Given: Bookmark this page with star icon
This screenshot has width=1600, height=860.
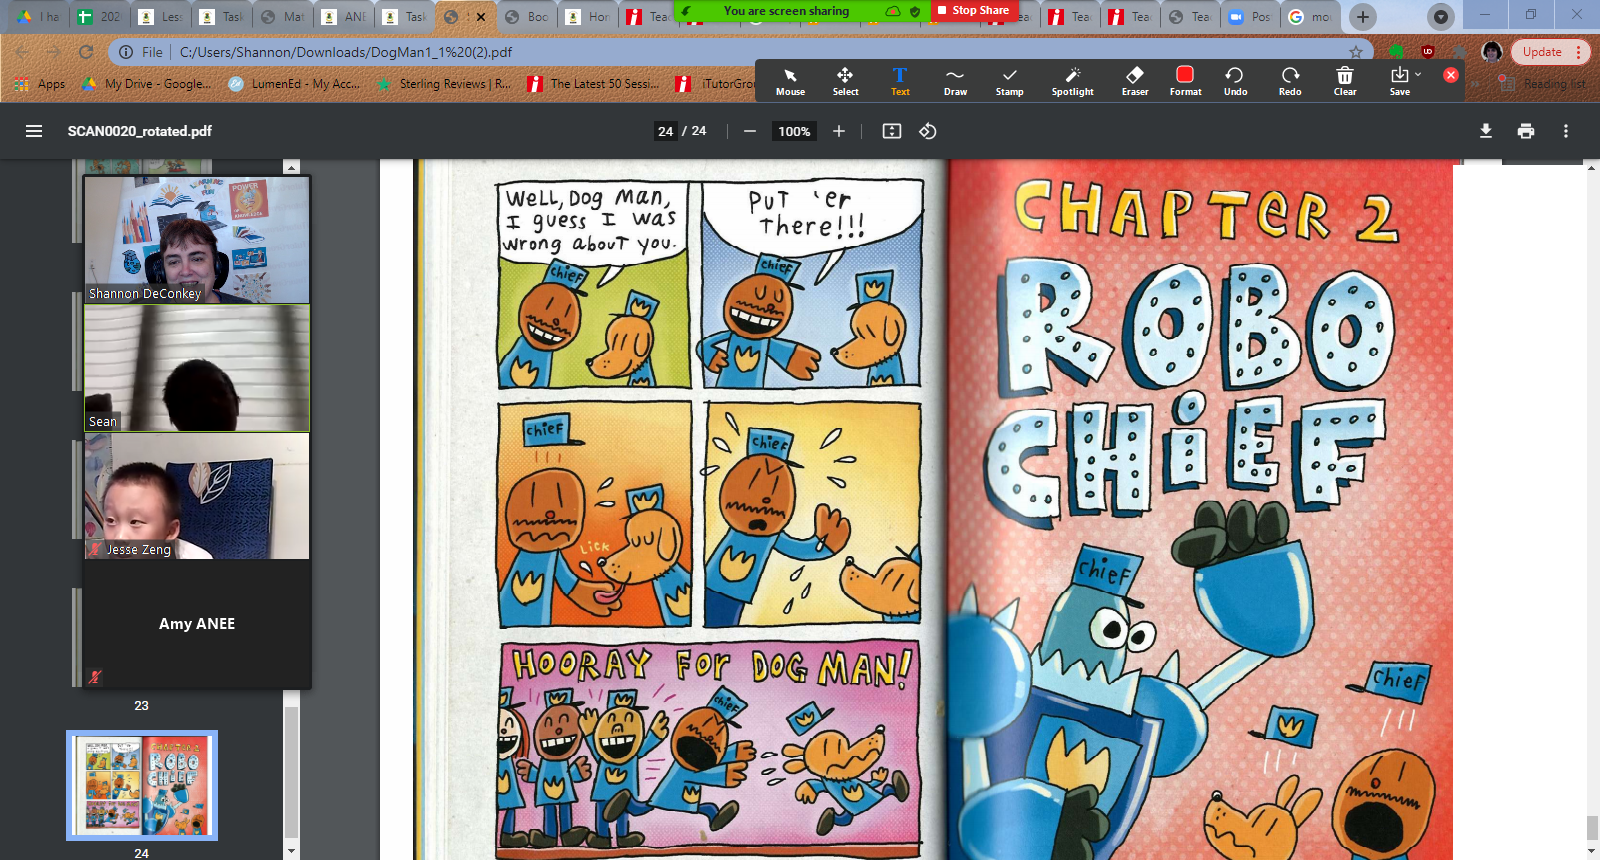Looking at the screenshot, I should pos(1356,52).
